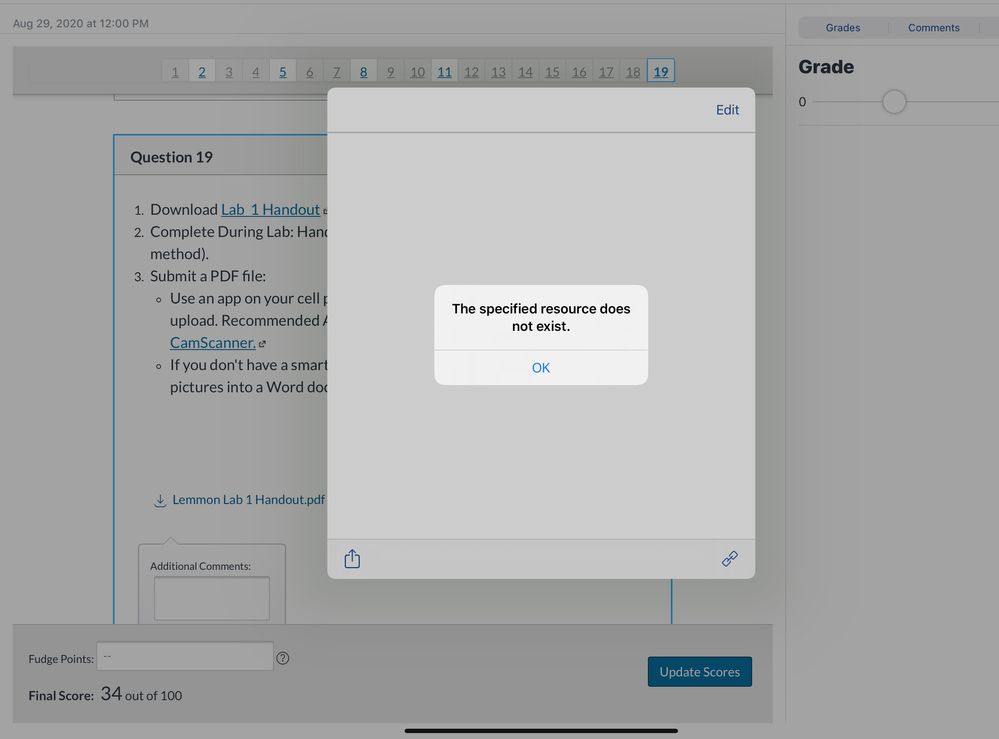
Task: Tap Edit in the popup header
Action: click(727, 110)
